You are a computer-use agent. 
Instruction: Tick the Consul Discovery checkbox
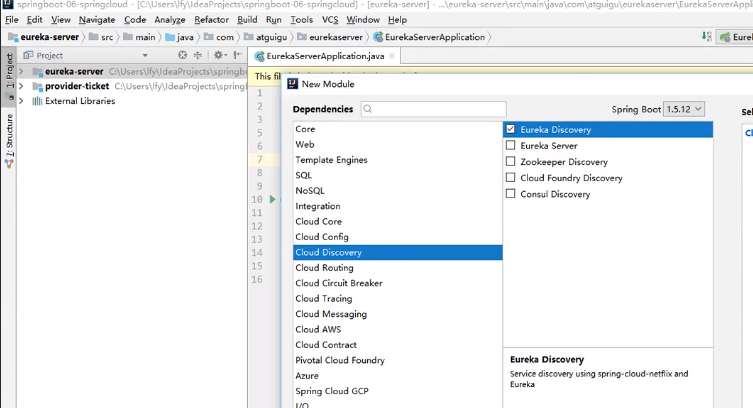pyautogui.click(x=510, y=193)
